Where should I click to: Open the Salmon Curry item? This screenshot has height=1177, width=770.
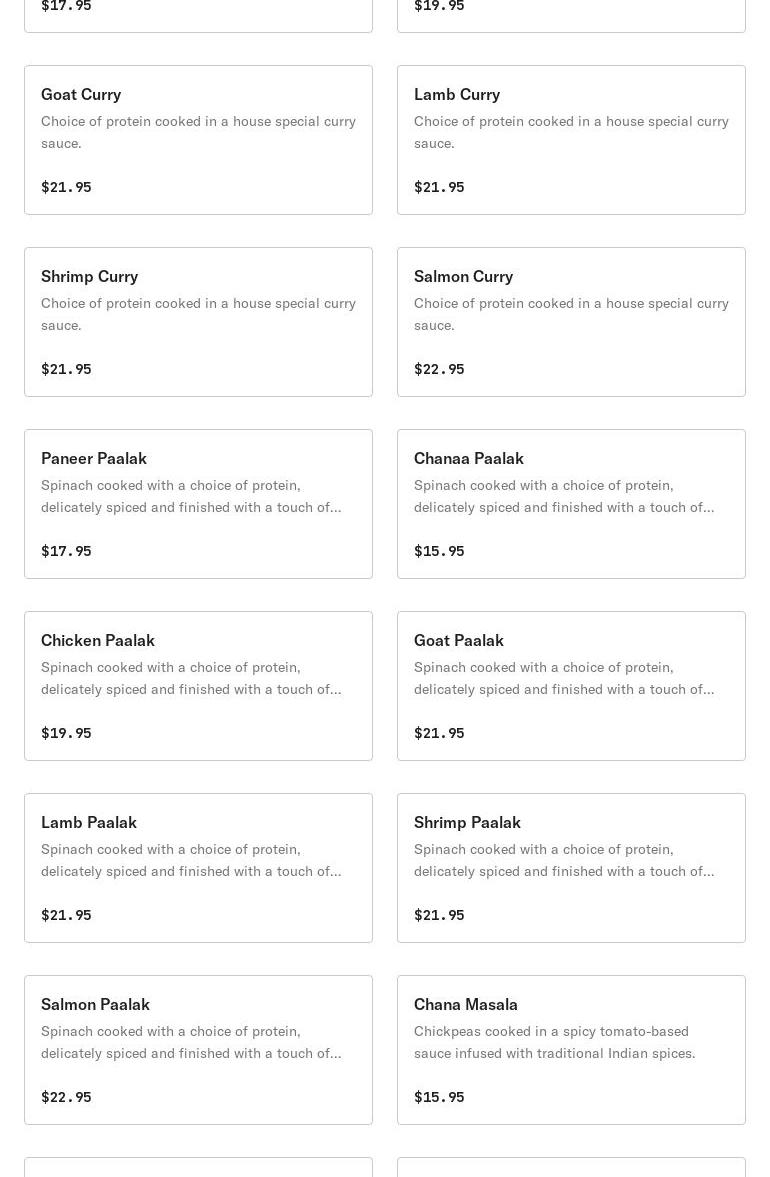tap(571, 322)
